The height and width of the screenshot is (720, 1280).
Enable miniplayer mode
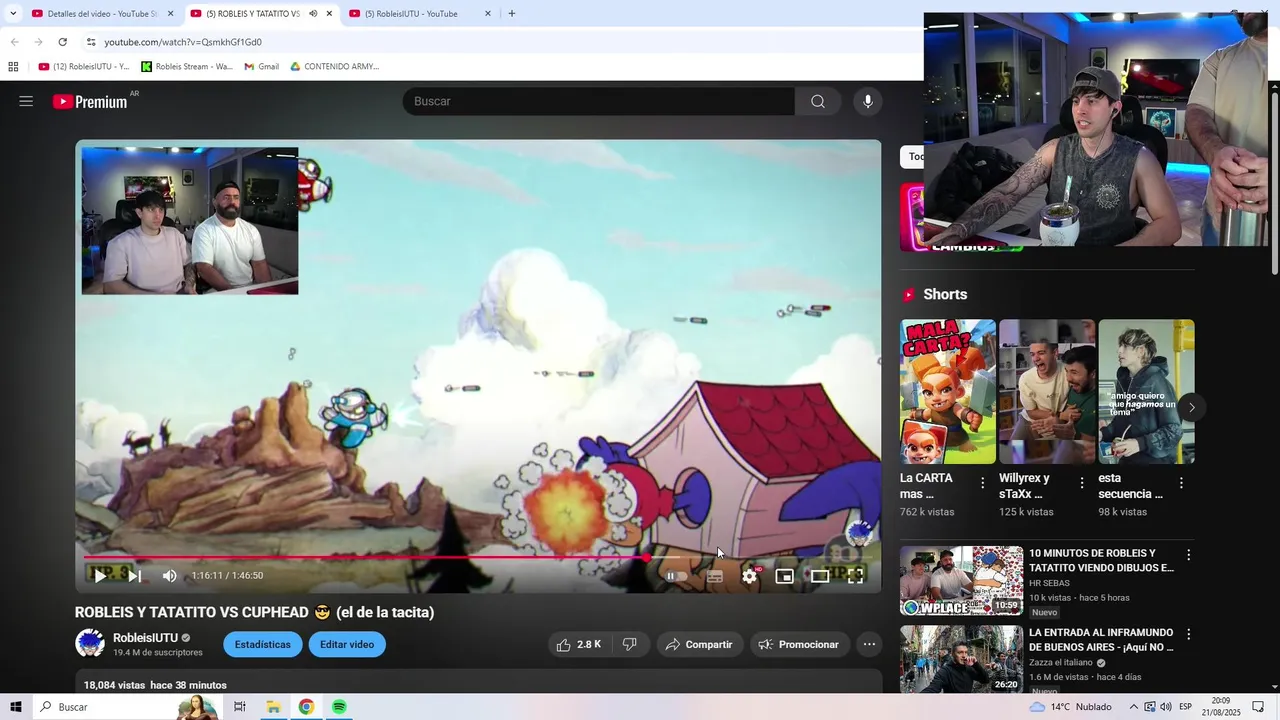coord(785,576)
